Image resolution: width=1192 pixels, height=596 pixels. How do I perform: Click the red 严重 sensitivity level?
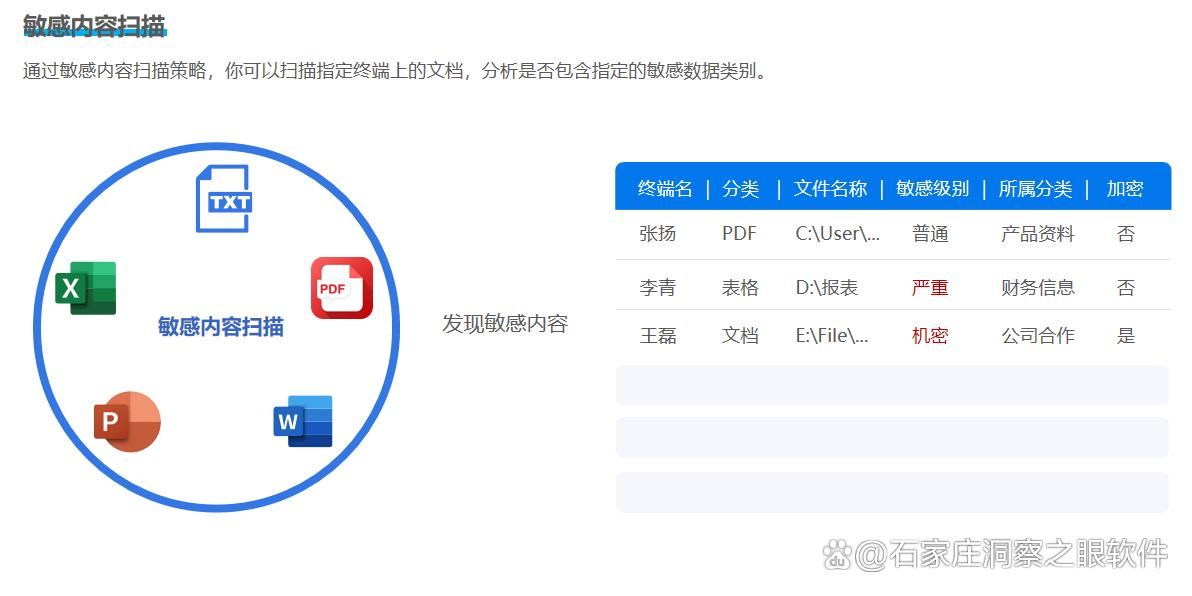930,287
